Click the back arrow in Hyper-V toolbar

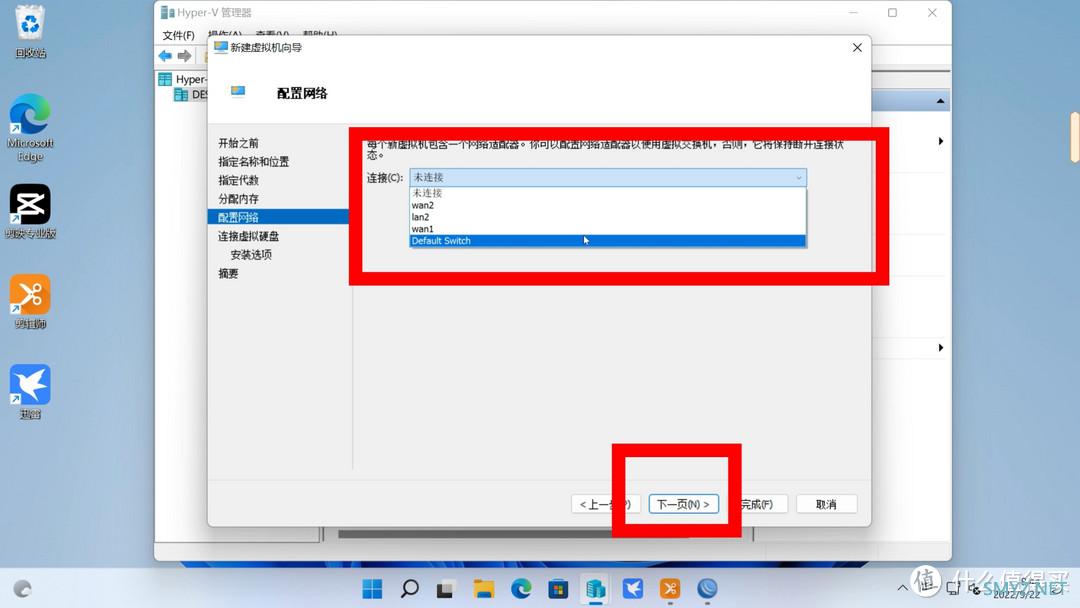(165, 56)
